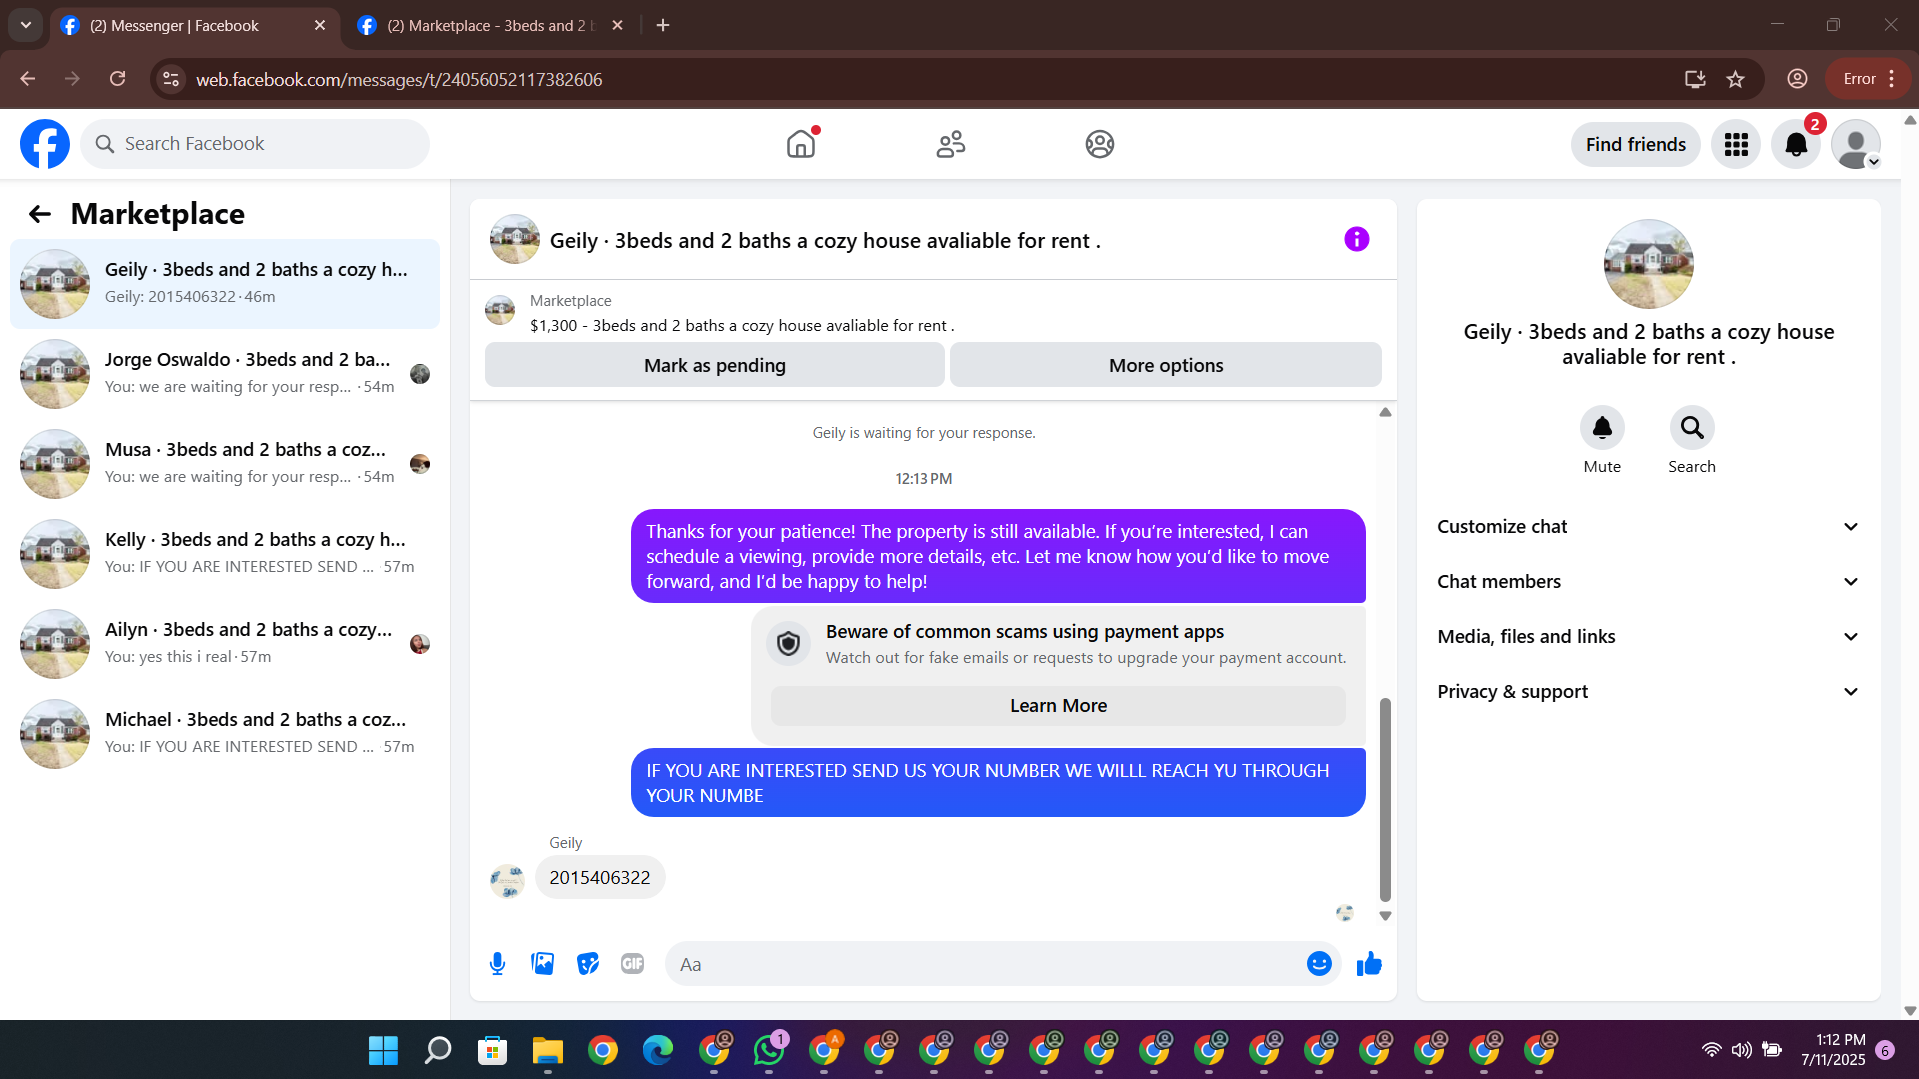1919x1079 pixels.
Task: Choose a sticker from the sticker icon
Action: click(x=588, y=963)
